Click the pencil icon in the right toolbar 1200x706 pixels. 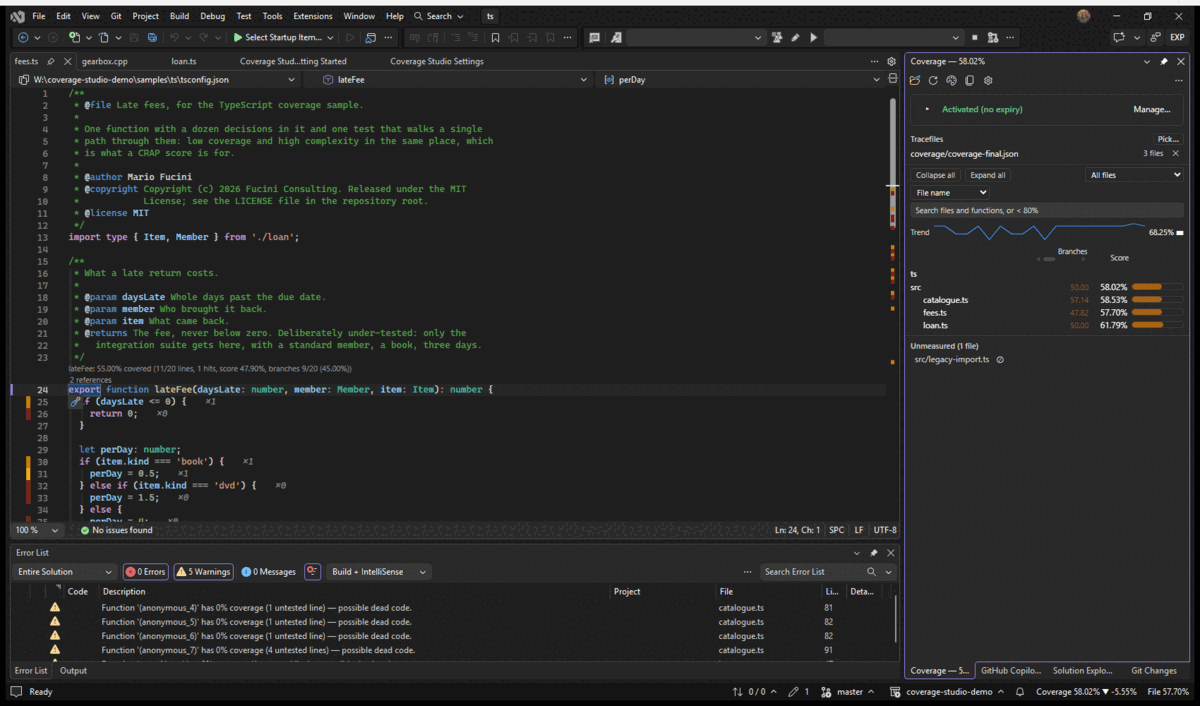pyautogui.click(x=795, y=38)
